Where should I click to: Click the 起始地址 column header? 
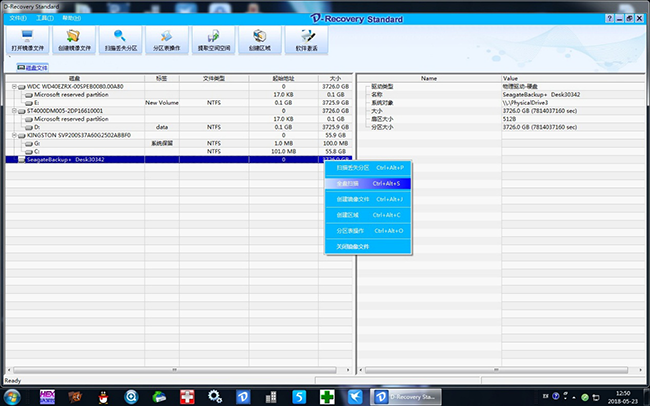[x=284, y=78]
